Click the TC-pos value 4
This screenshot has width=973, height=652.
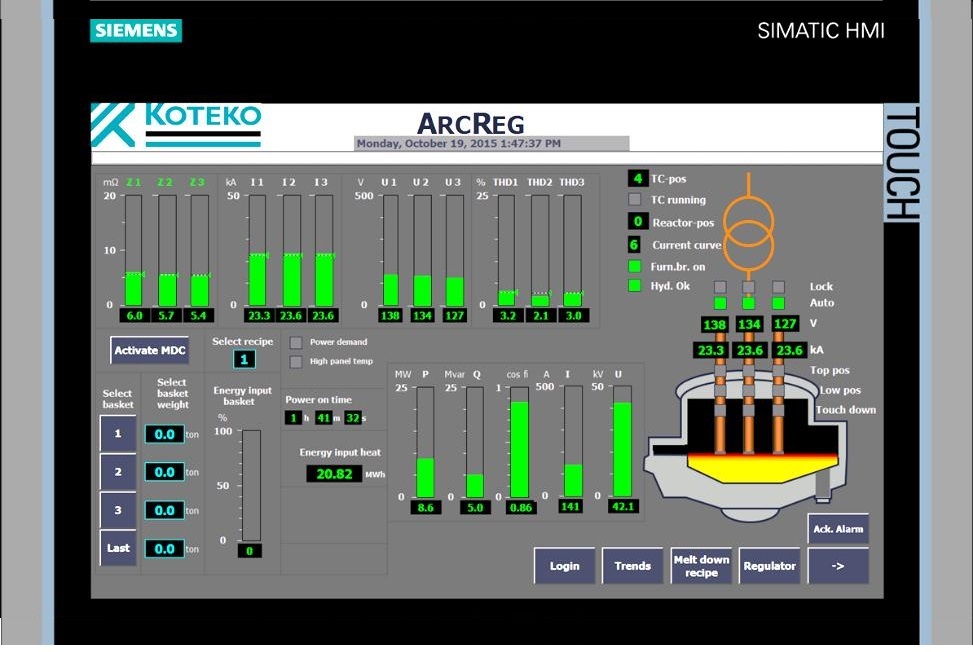[638, 179]
